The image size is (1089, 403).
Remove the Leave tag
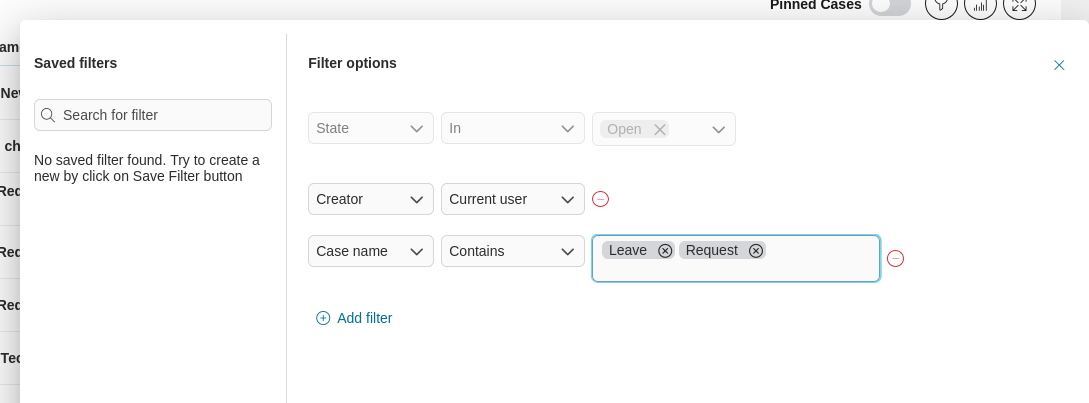point(665,251)
